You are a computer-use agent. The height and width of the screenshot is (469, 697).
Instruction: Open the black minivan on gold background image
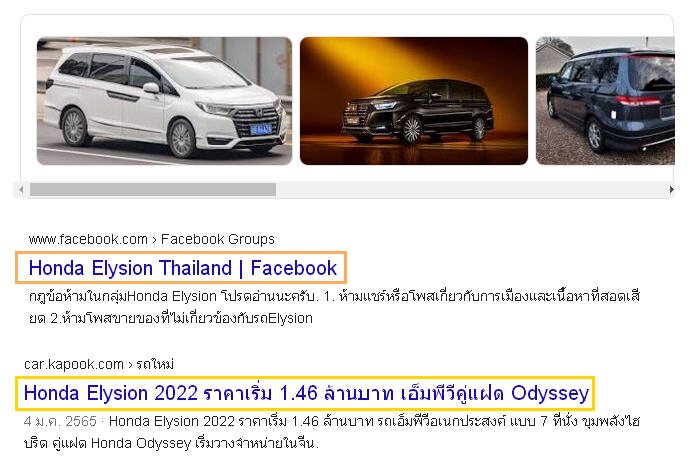[414, 101]
